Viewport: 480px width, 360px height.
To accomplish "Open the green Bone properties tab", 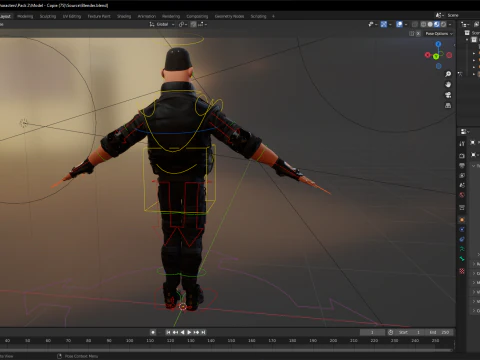I will 462,259.
